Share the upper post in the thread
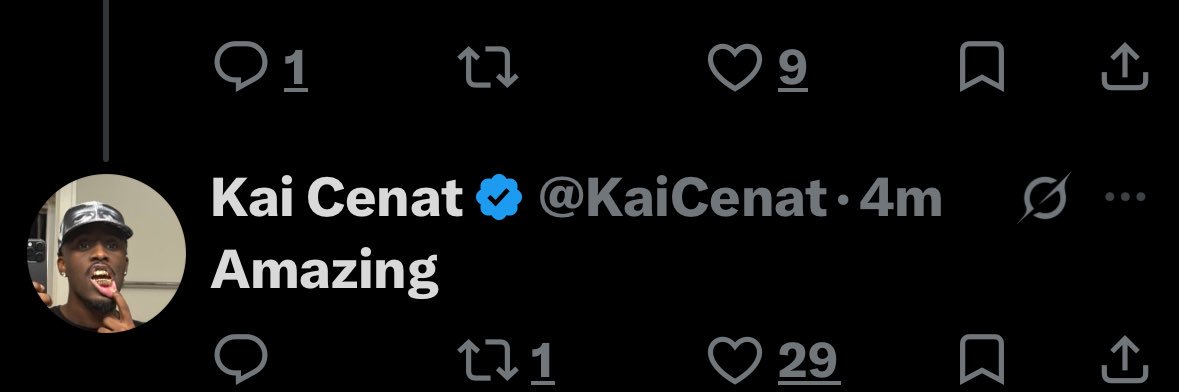Image resolution: width=1179 pixels, height=392 pixels. point(1125,66)
